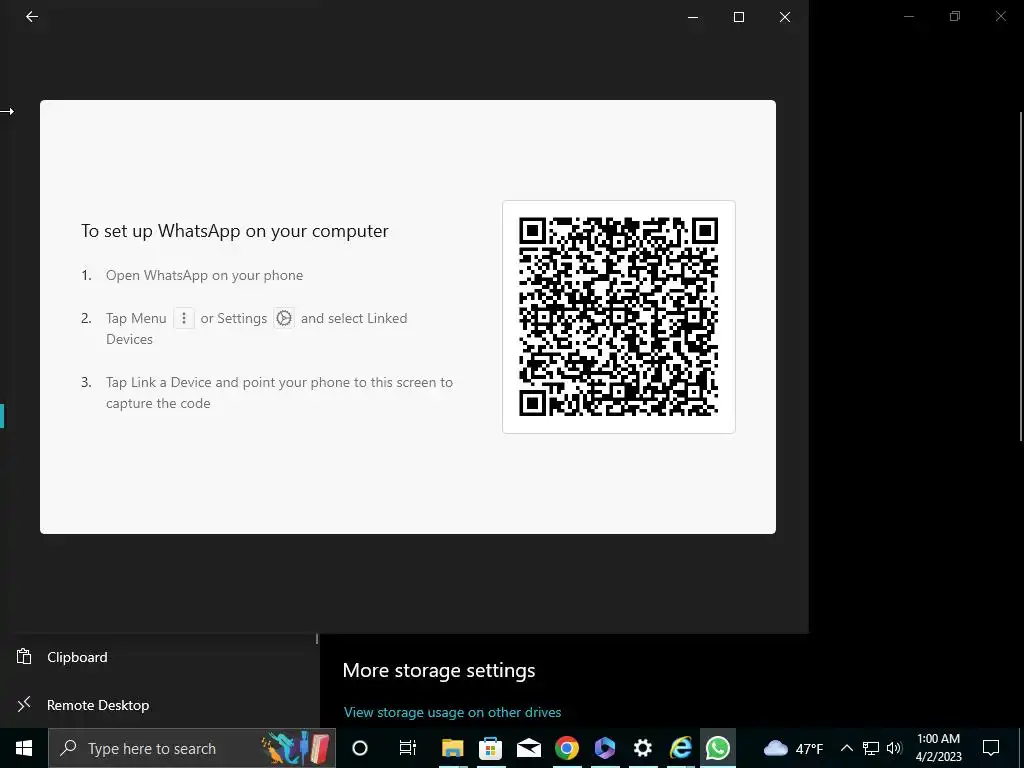Show hidden system tray icons
Screen dimensions: 1024x768
[846, 748]
